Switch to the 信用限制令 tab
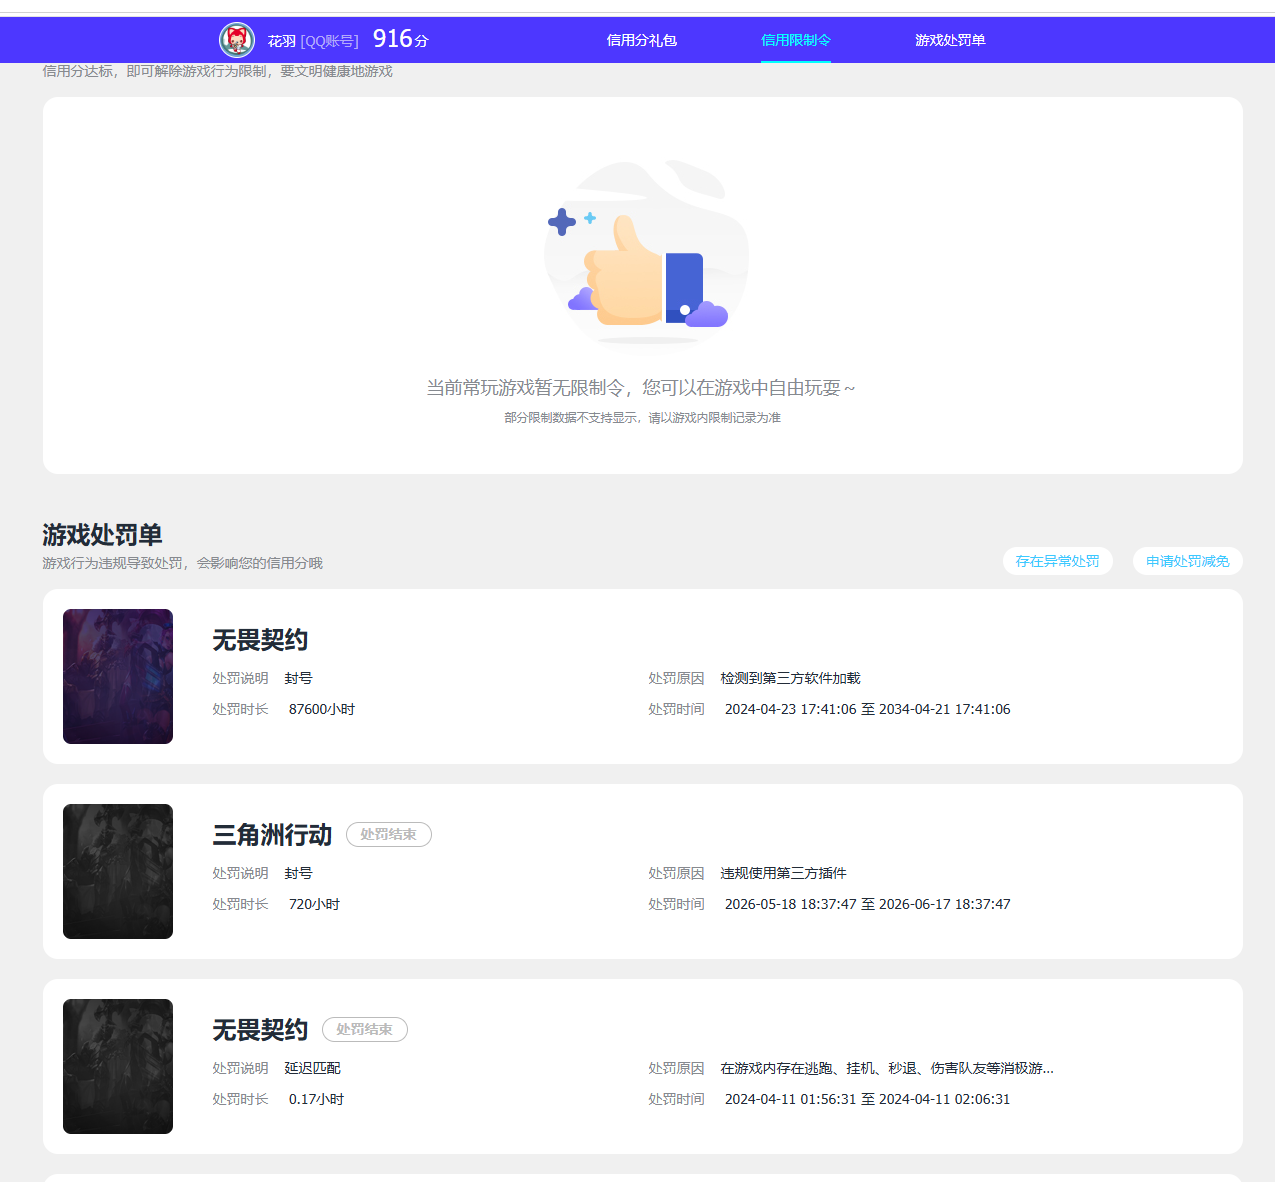The image size is (1275, 1182). click(x=796, y=40)
